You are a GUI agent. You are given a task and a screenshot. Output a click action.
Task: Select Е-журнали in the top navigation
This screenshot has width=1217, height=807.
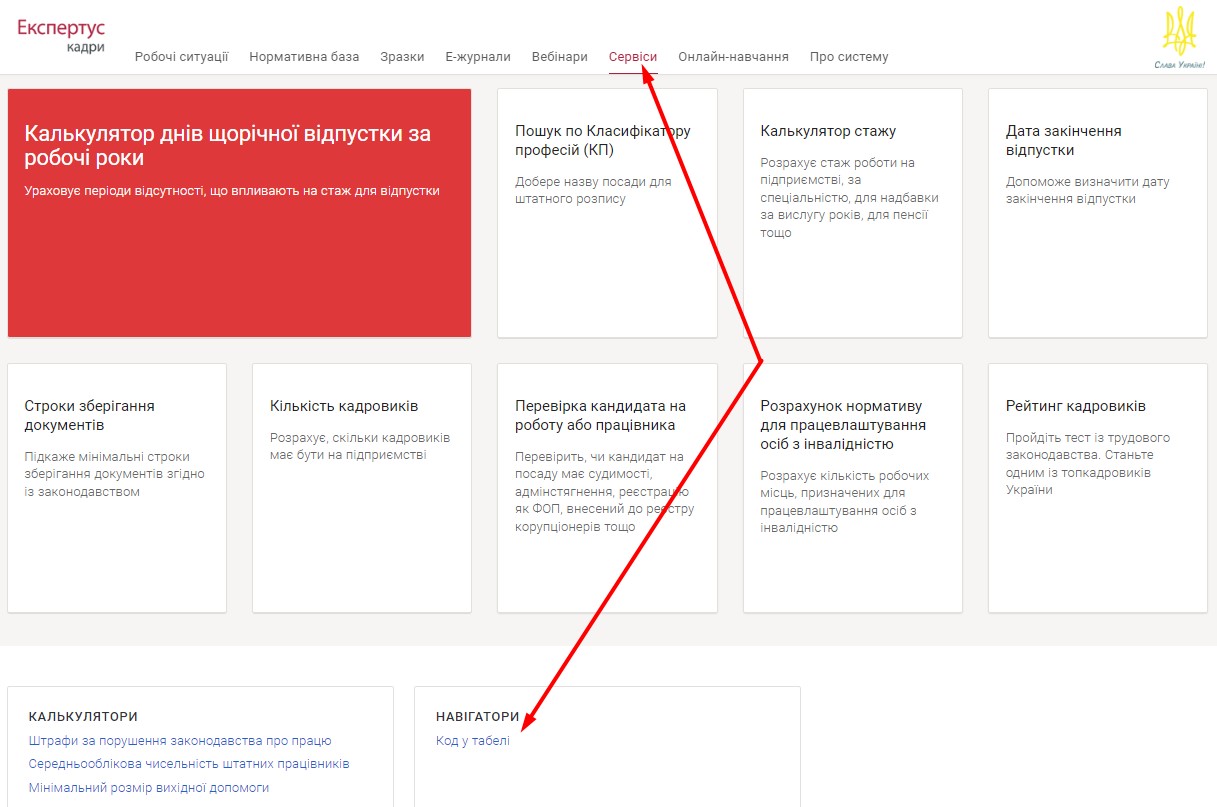pyautogui.click(x=478, y=57)
